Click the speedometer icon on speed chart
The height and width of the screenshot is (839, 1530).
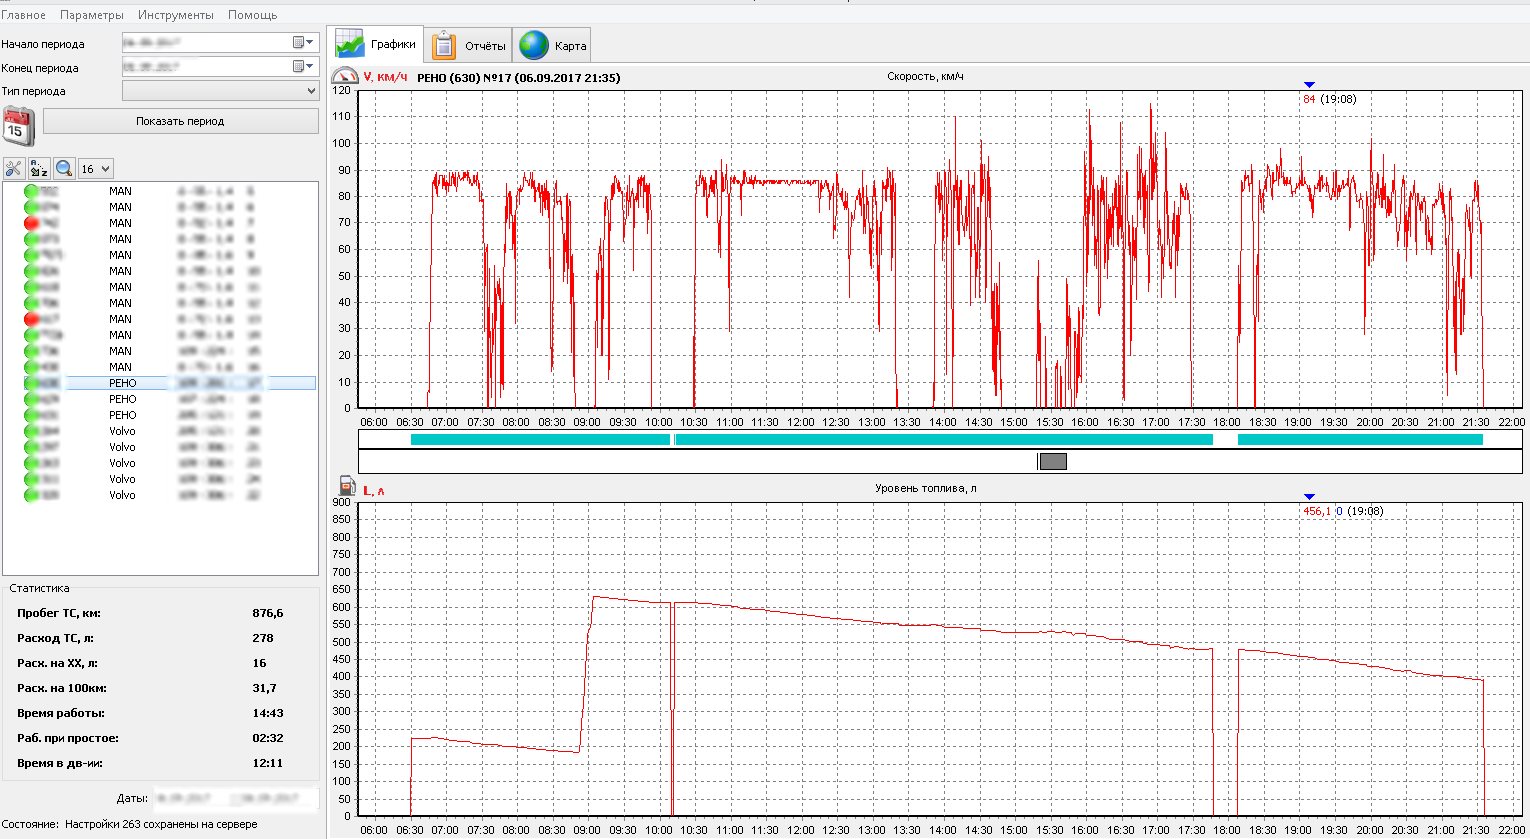345,77
